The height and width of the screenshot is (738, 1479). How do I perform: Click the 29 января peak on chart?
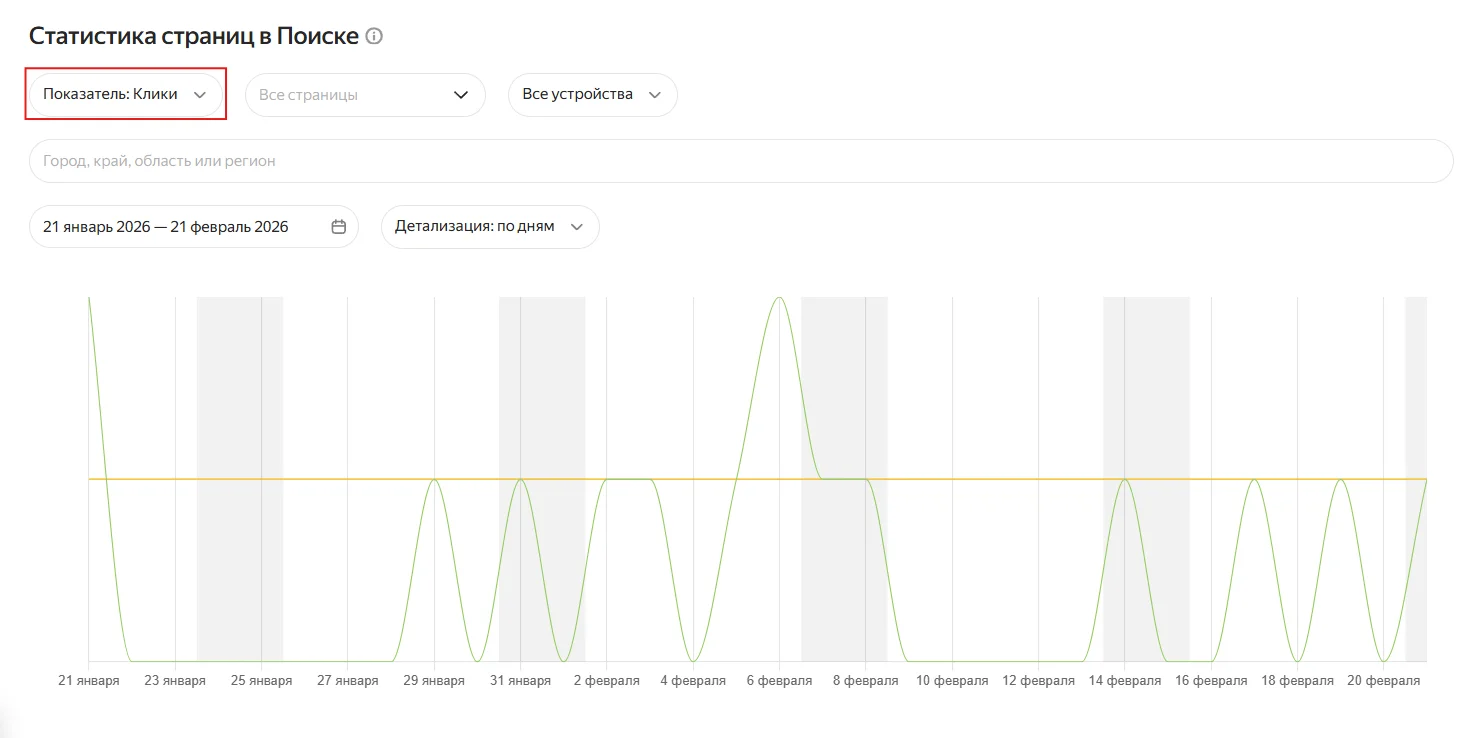click(434, 480)
